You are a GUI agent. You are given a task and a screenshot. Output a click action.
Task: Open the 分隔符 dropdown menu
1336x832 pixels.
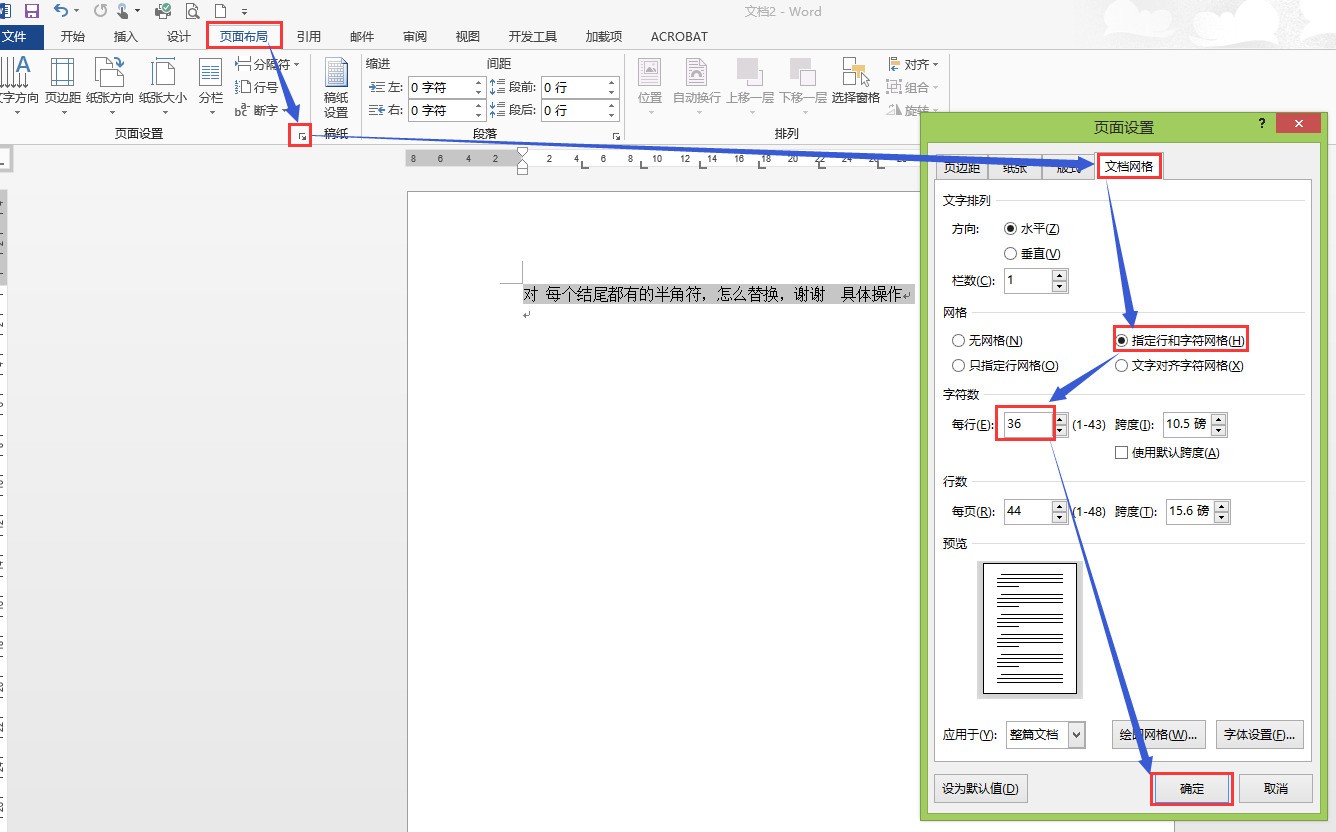[x=265, y=62]
